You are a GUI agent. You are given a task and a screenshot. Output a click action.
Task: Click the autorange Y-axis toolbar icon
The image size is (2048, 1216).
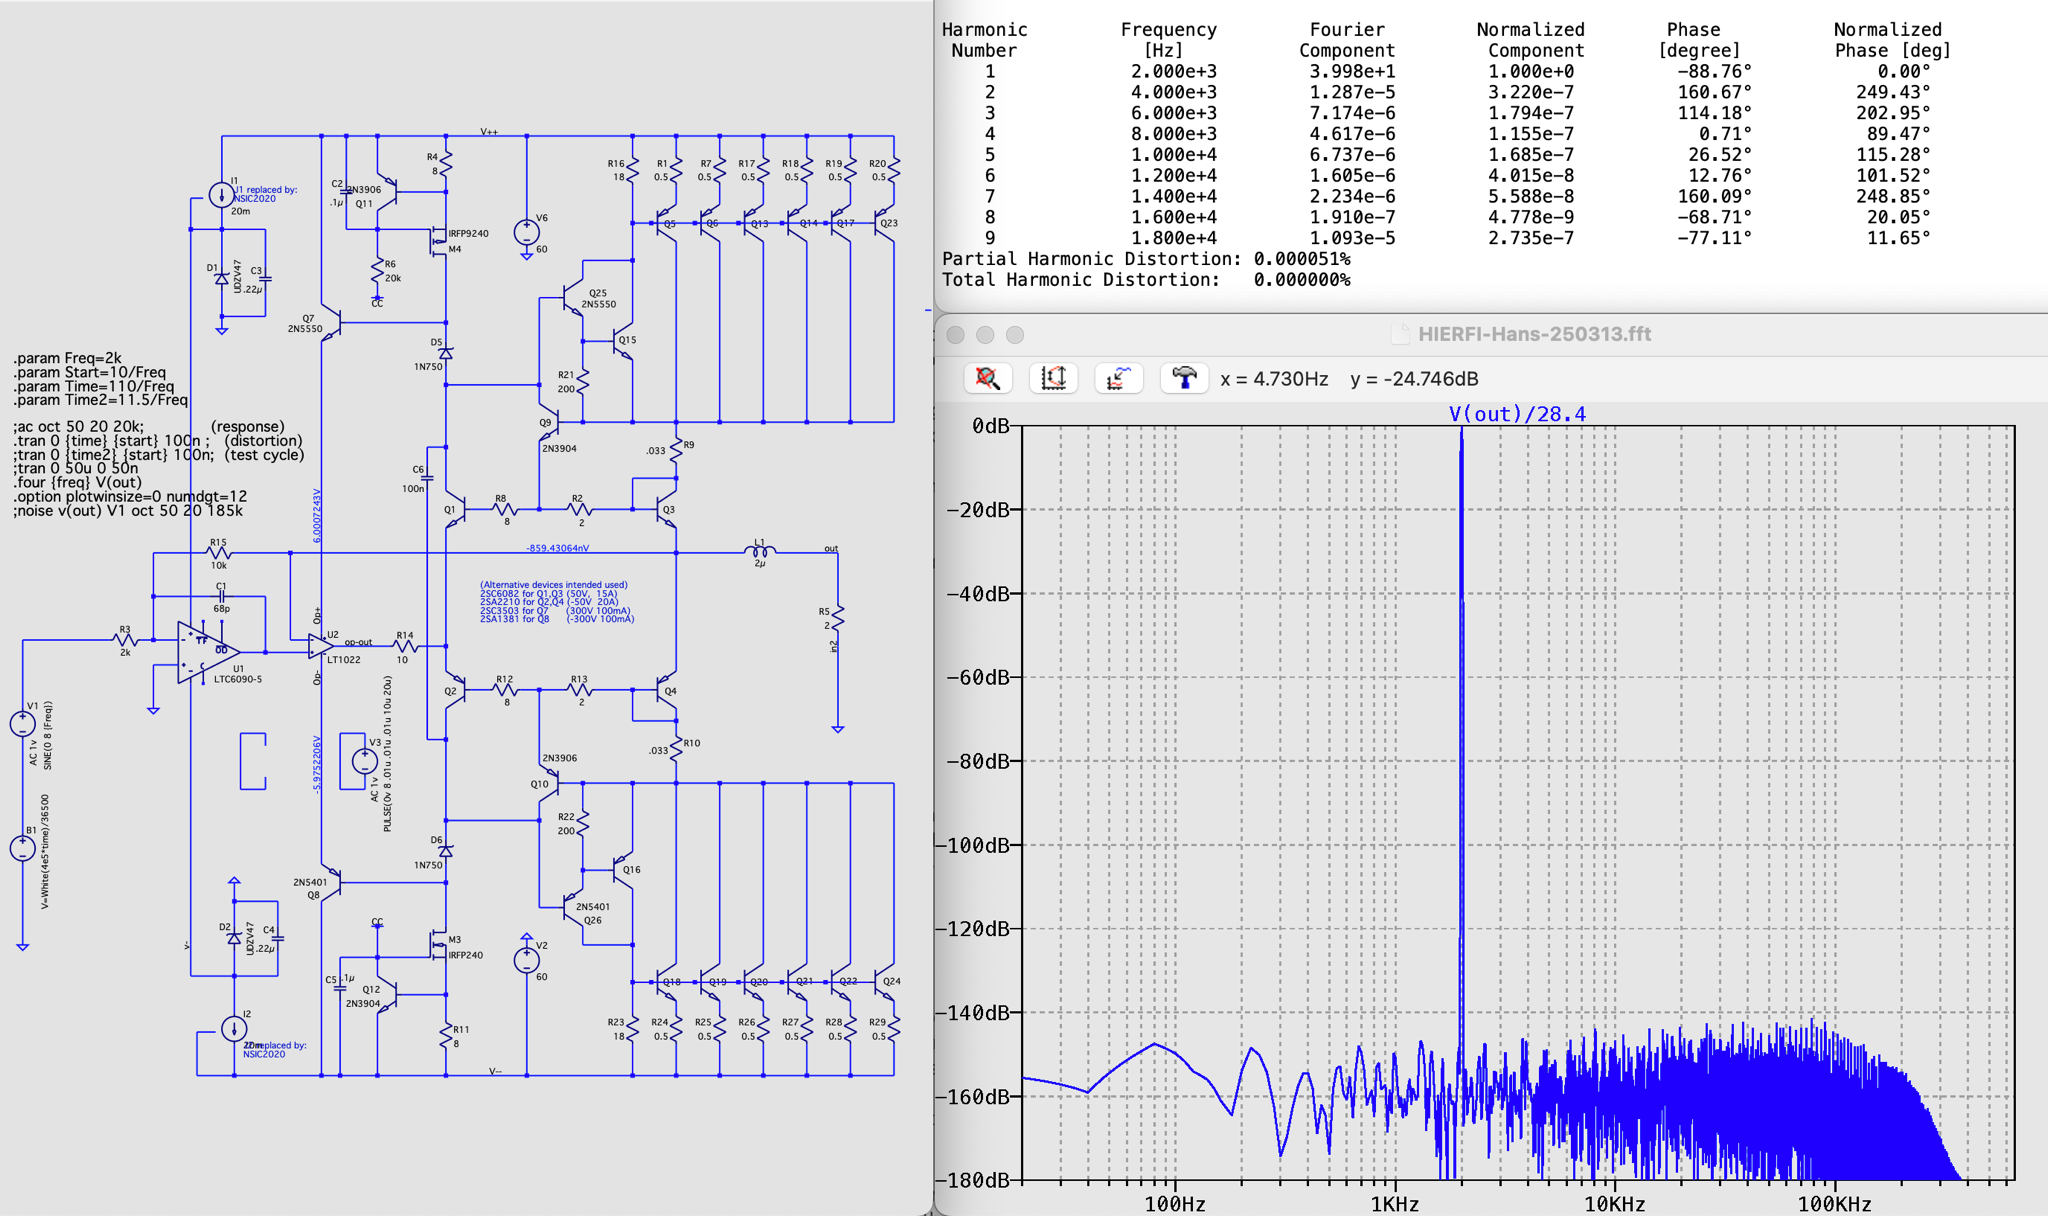click(1053, 378)
